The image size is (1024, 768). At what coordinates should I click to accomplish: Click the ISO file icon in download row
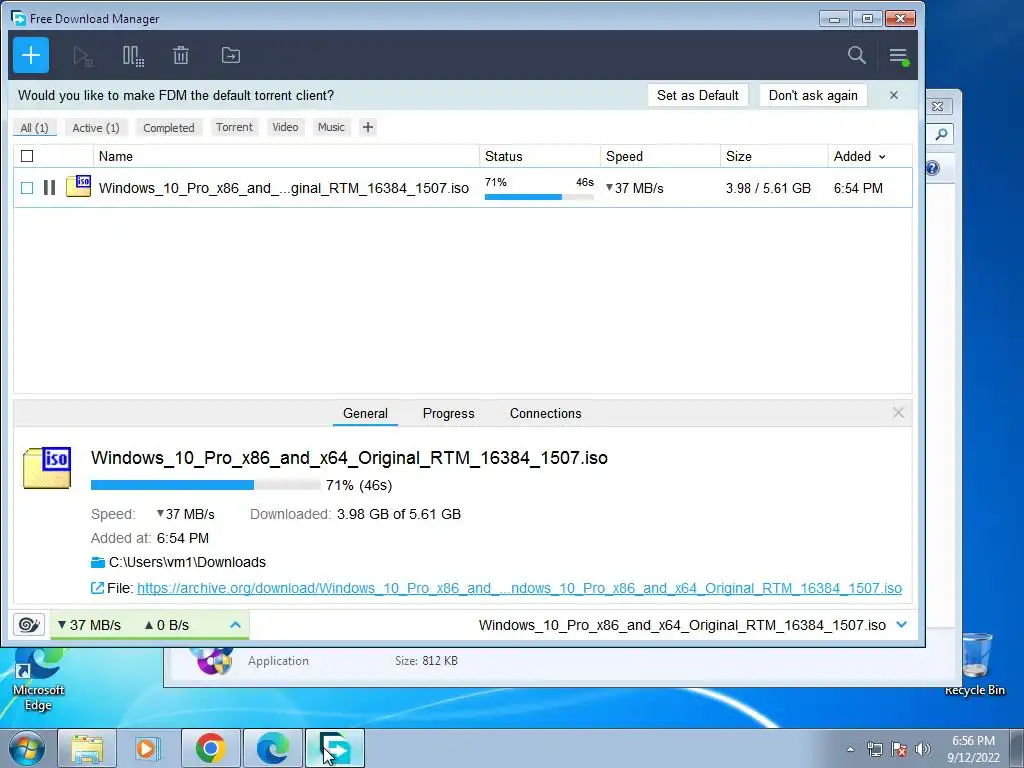(78, 186)
